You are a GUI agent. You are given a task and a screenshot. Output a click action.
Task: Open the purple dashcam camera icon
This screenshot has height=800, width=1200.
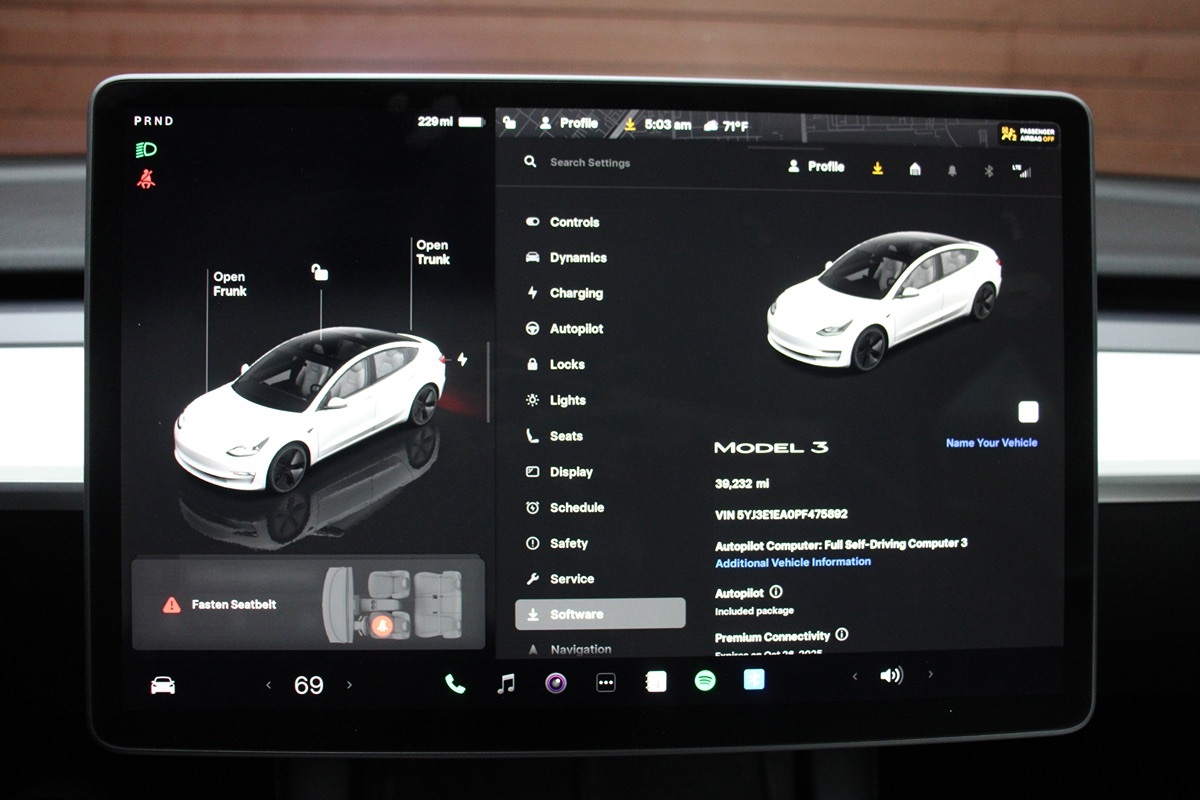click(x=556, y=683)
